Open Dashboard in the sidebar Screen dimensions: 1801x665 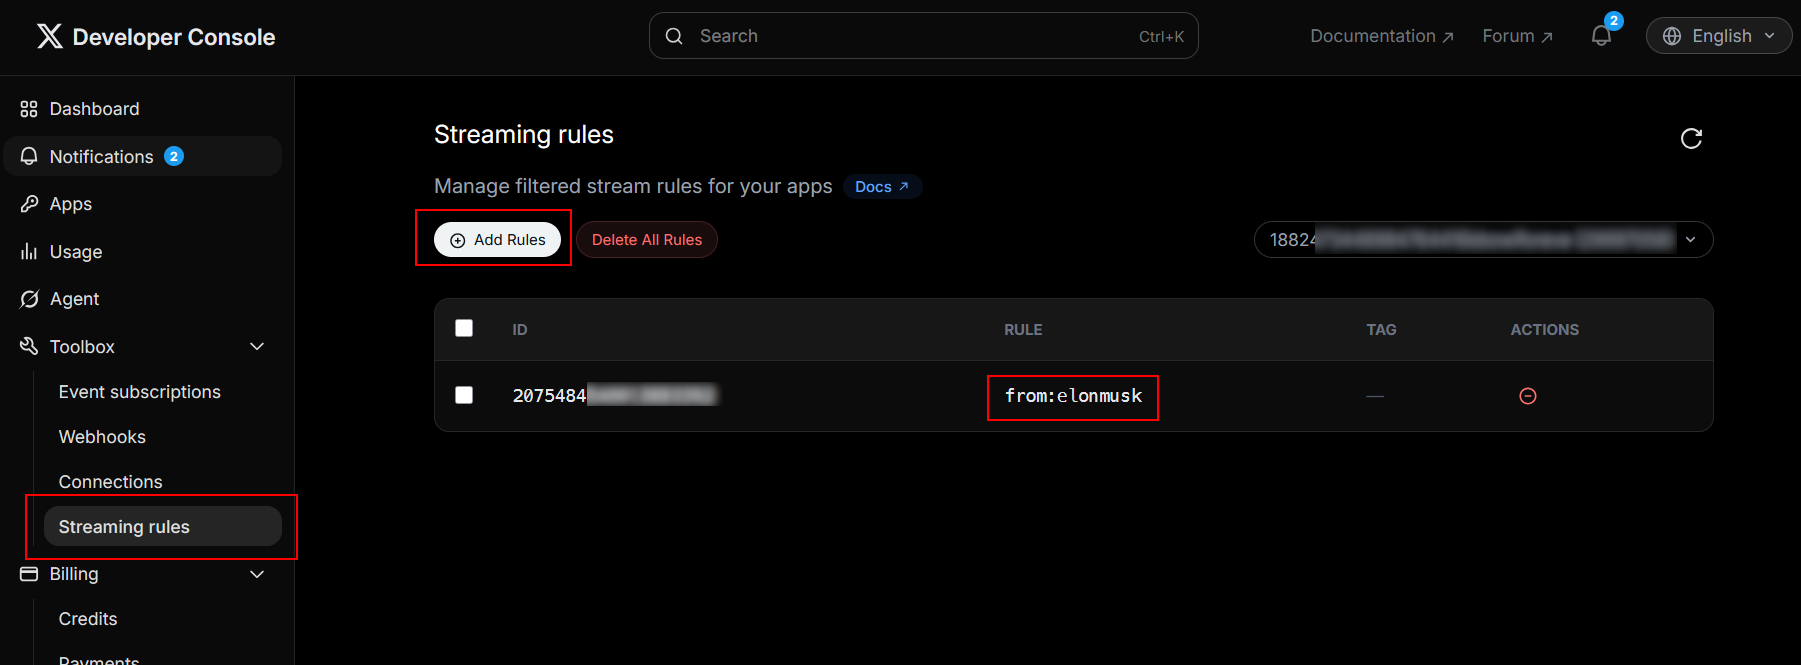coord(143,109)
